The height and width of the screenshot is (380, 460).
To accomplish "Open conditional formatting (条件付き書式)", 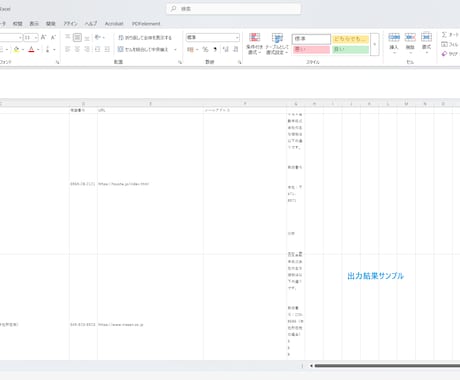I will [255, 44].
